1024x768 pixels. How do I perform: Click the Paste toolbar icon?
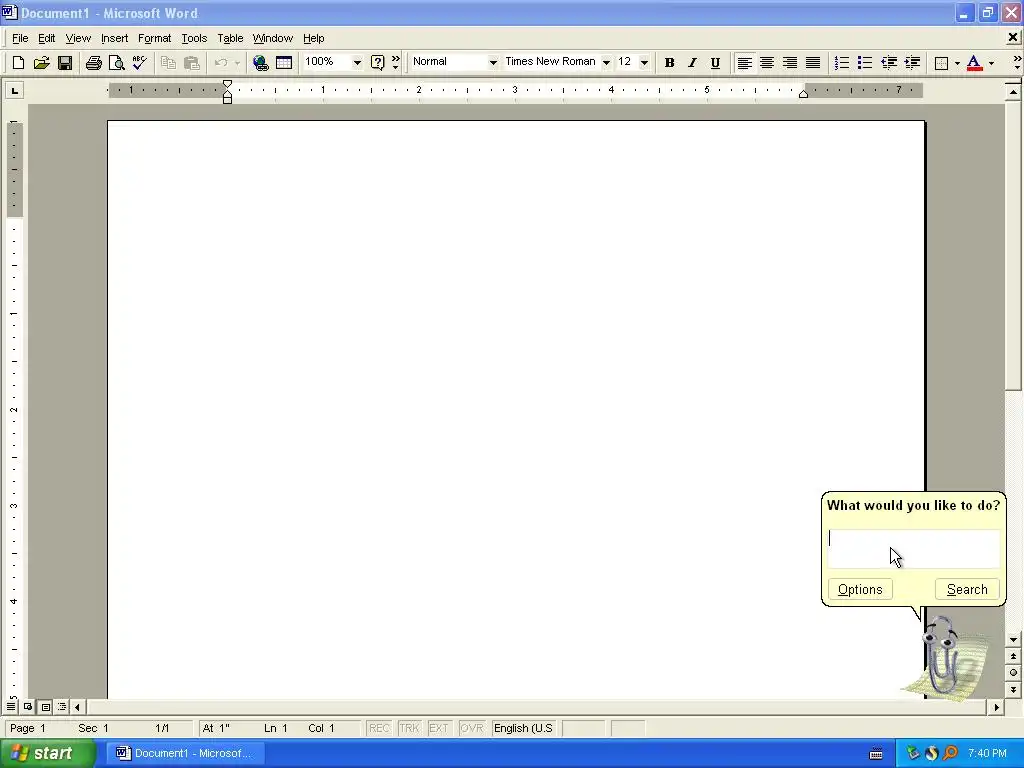coord(191,63)
